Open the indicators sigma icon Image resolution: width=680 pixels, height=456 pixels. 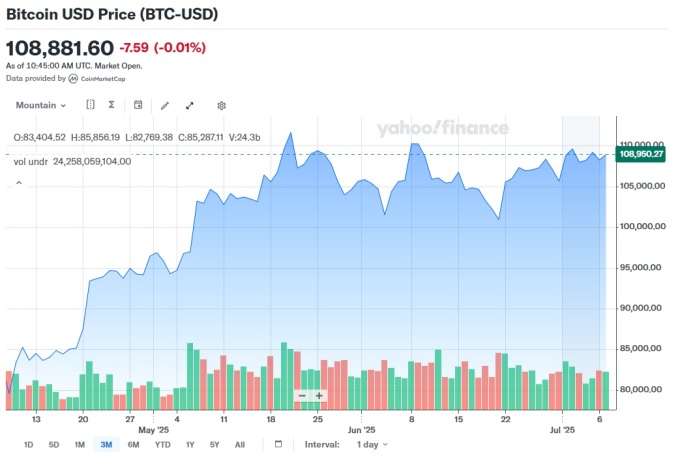tap(111, 105)
